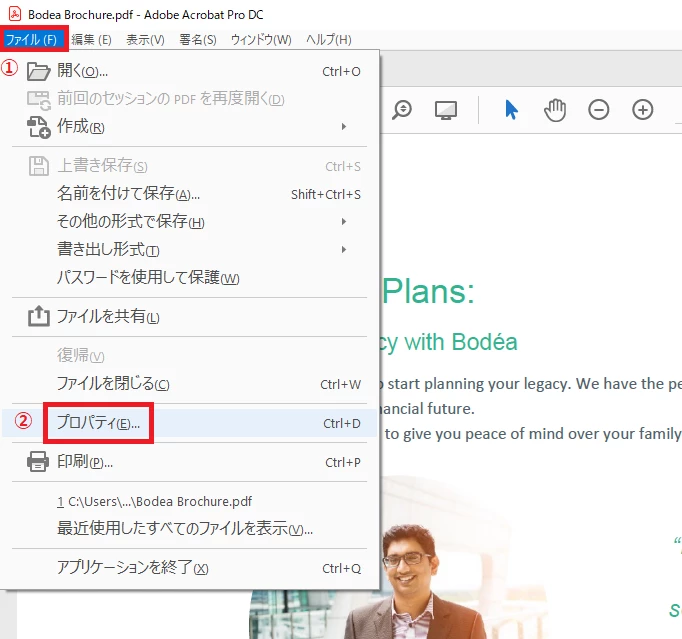Click the zoom out minus icon
The height and width of the screenshot is (639, 682).
click(x=599, y=110)
